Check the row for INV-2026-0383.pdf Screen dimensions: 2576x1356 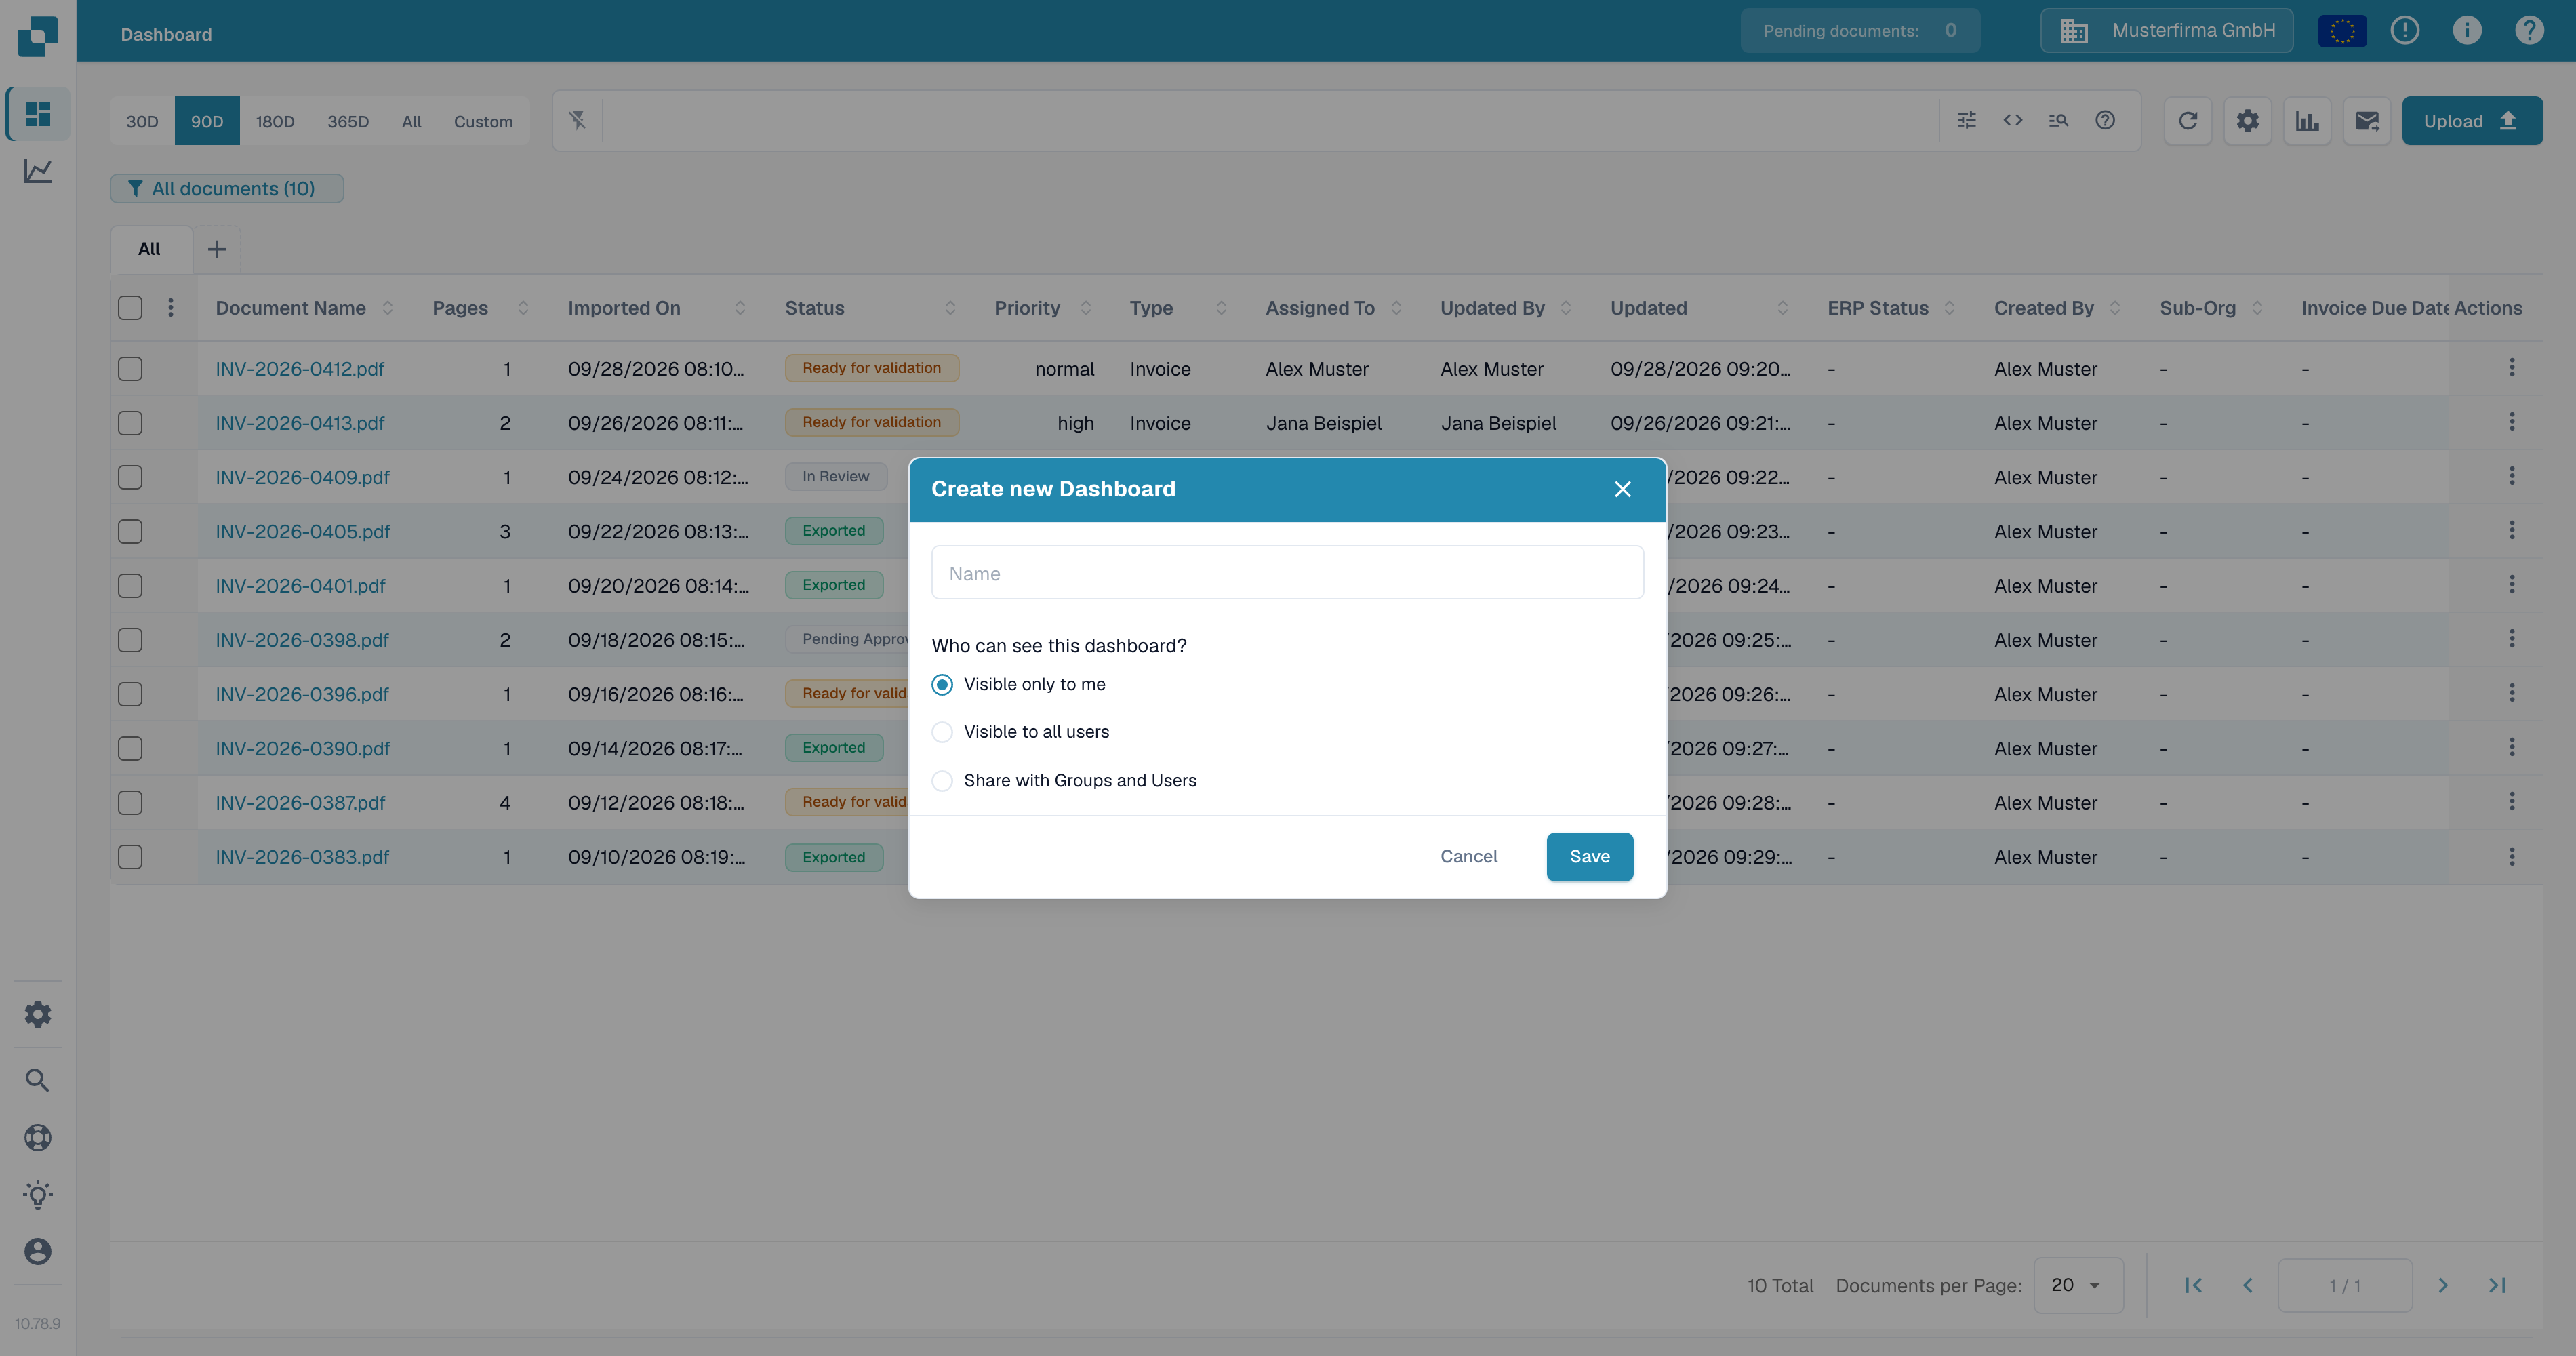[x=130, y=857]
